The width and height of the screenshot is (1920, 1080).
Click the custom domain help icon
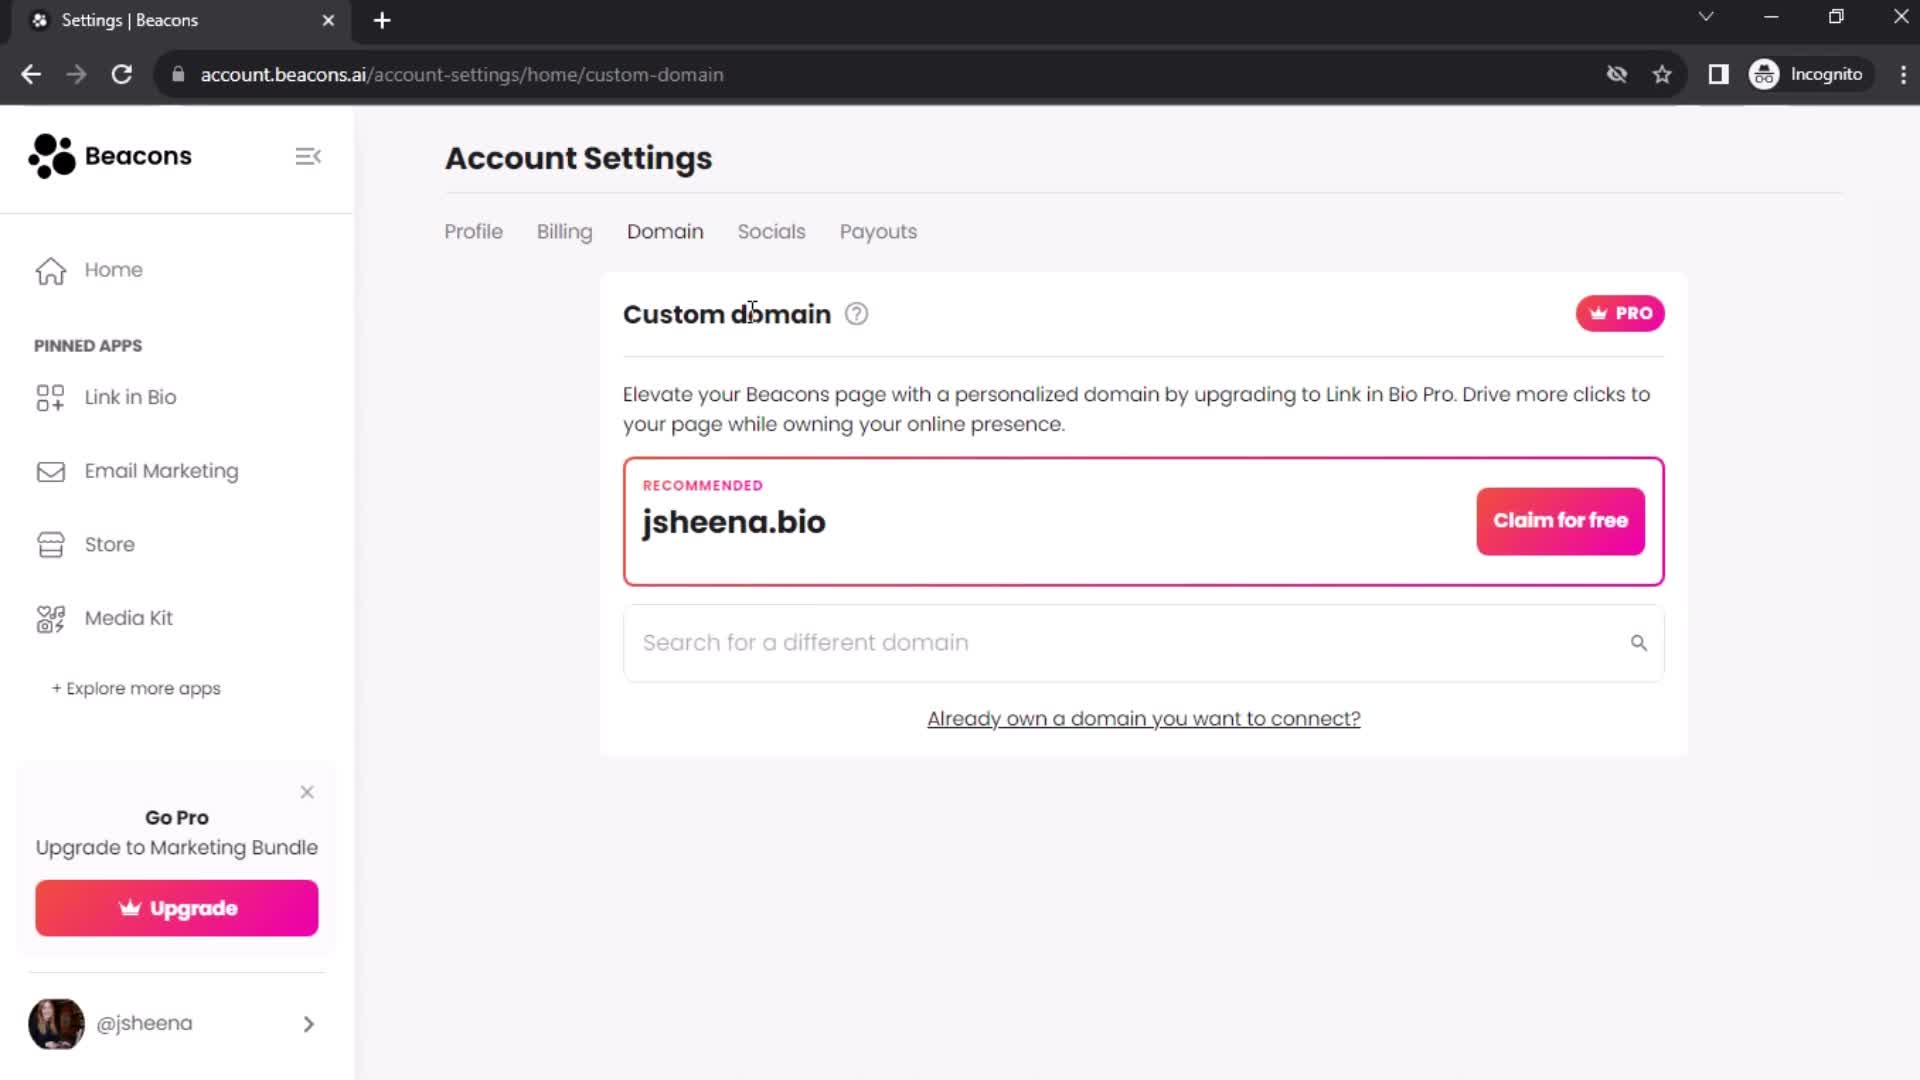(856, 314)
